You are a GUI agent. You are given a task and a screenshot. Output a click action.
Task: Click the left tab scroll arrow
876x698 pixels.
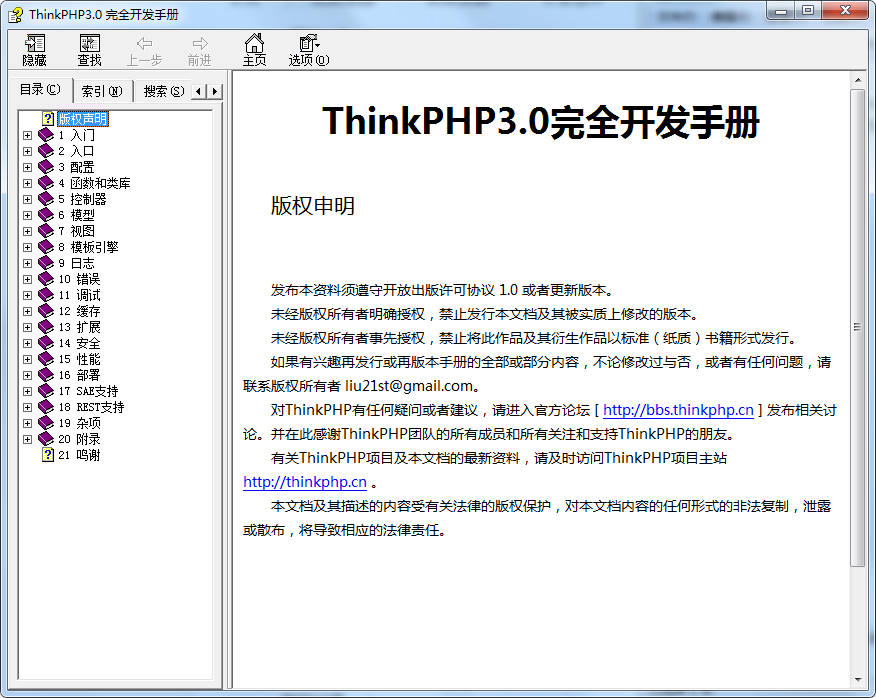[x=198, y=90]
